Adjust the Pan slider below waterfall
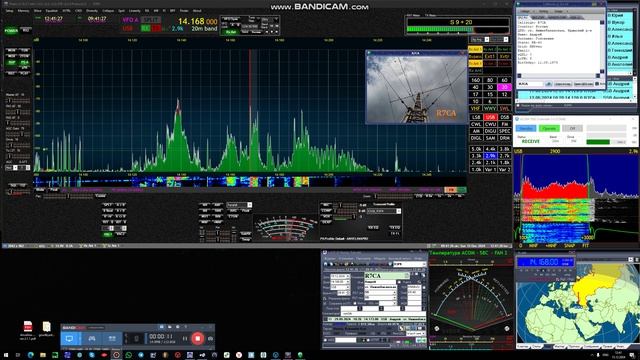The image size is (640, 360). point(68,196)
